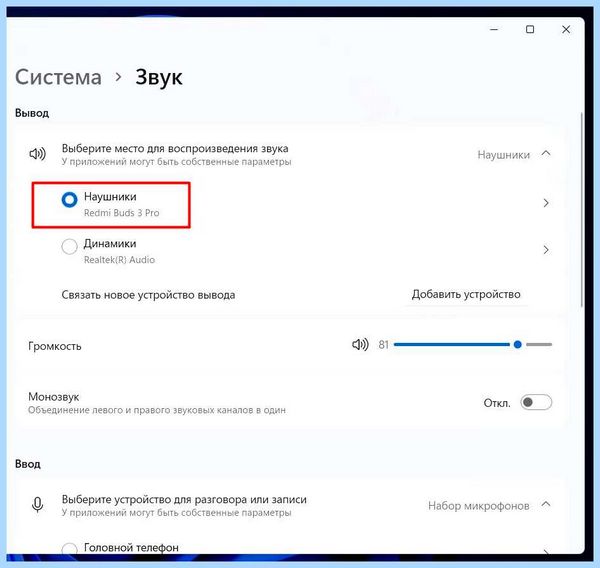Minimize the settings window
Viewport: 600px width, 568px height.
494,29
